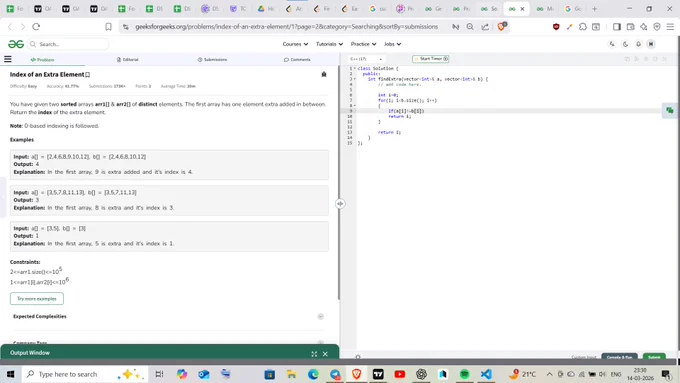
Task: Click the panel splitter handle icon
Action: [340, 203]
